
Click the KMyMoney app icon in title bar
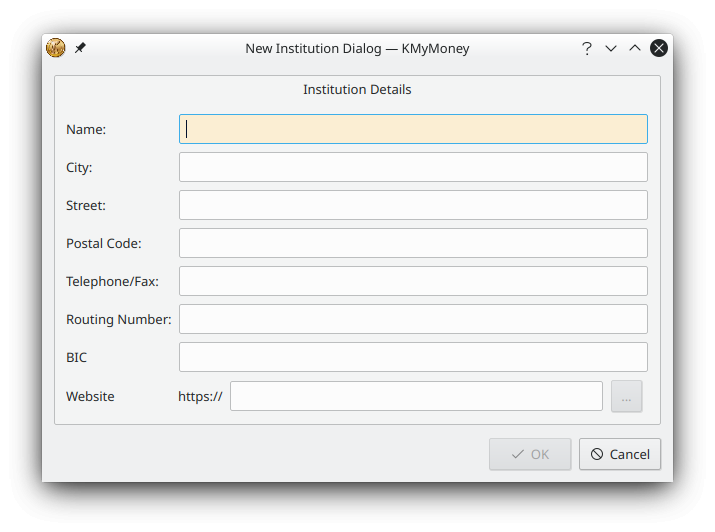pyautogui.click(x=56, y=48)
